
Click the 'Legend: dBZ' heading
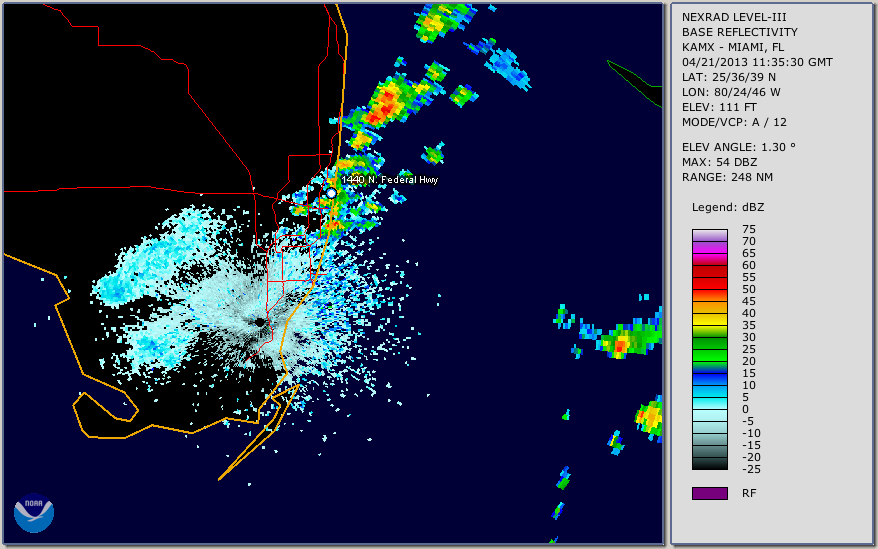coord(727,207)
